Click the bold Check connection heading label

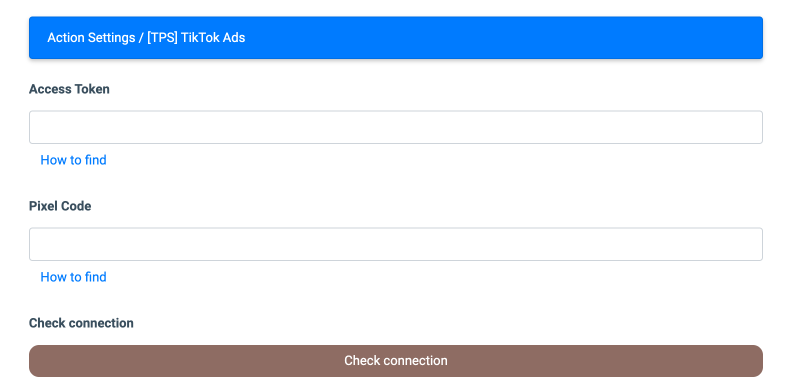tap(81, 323)
